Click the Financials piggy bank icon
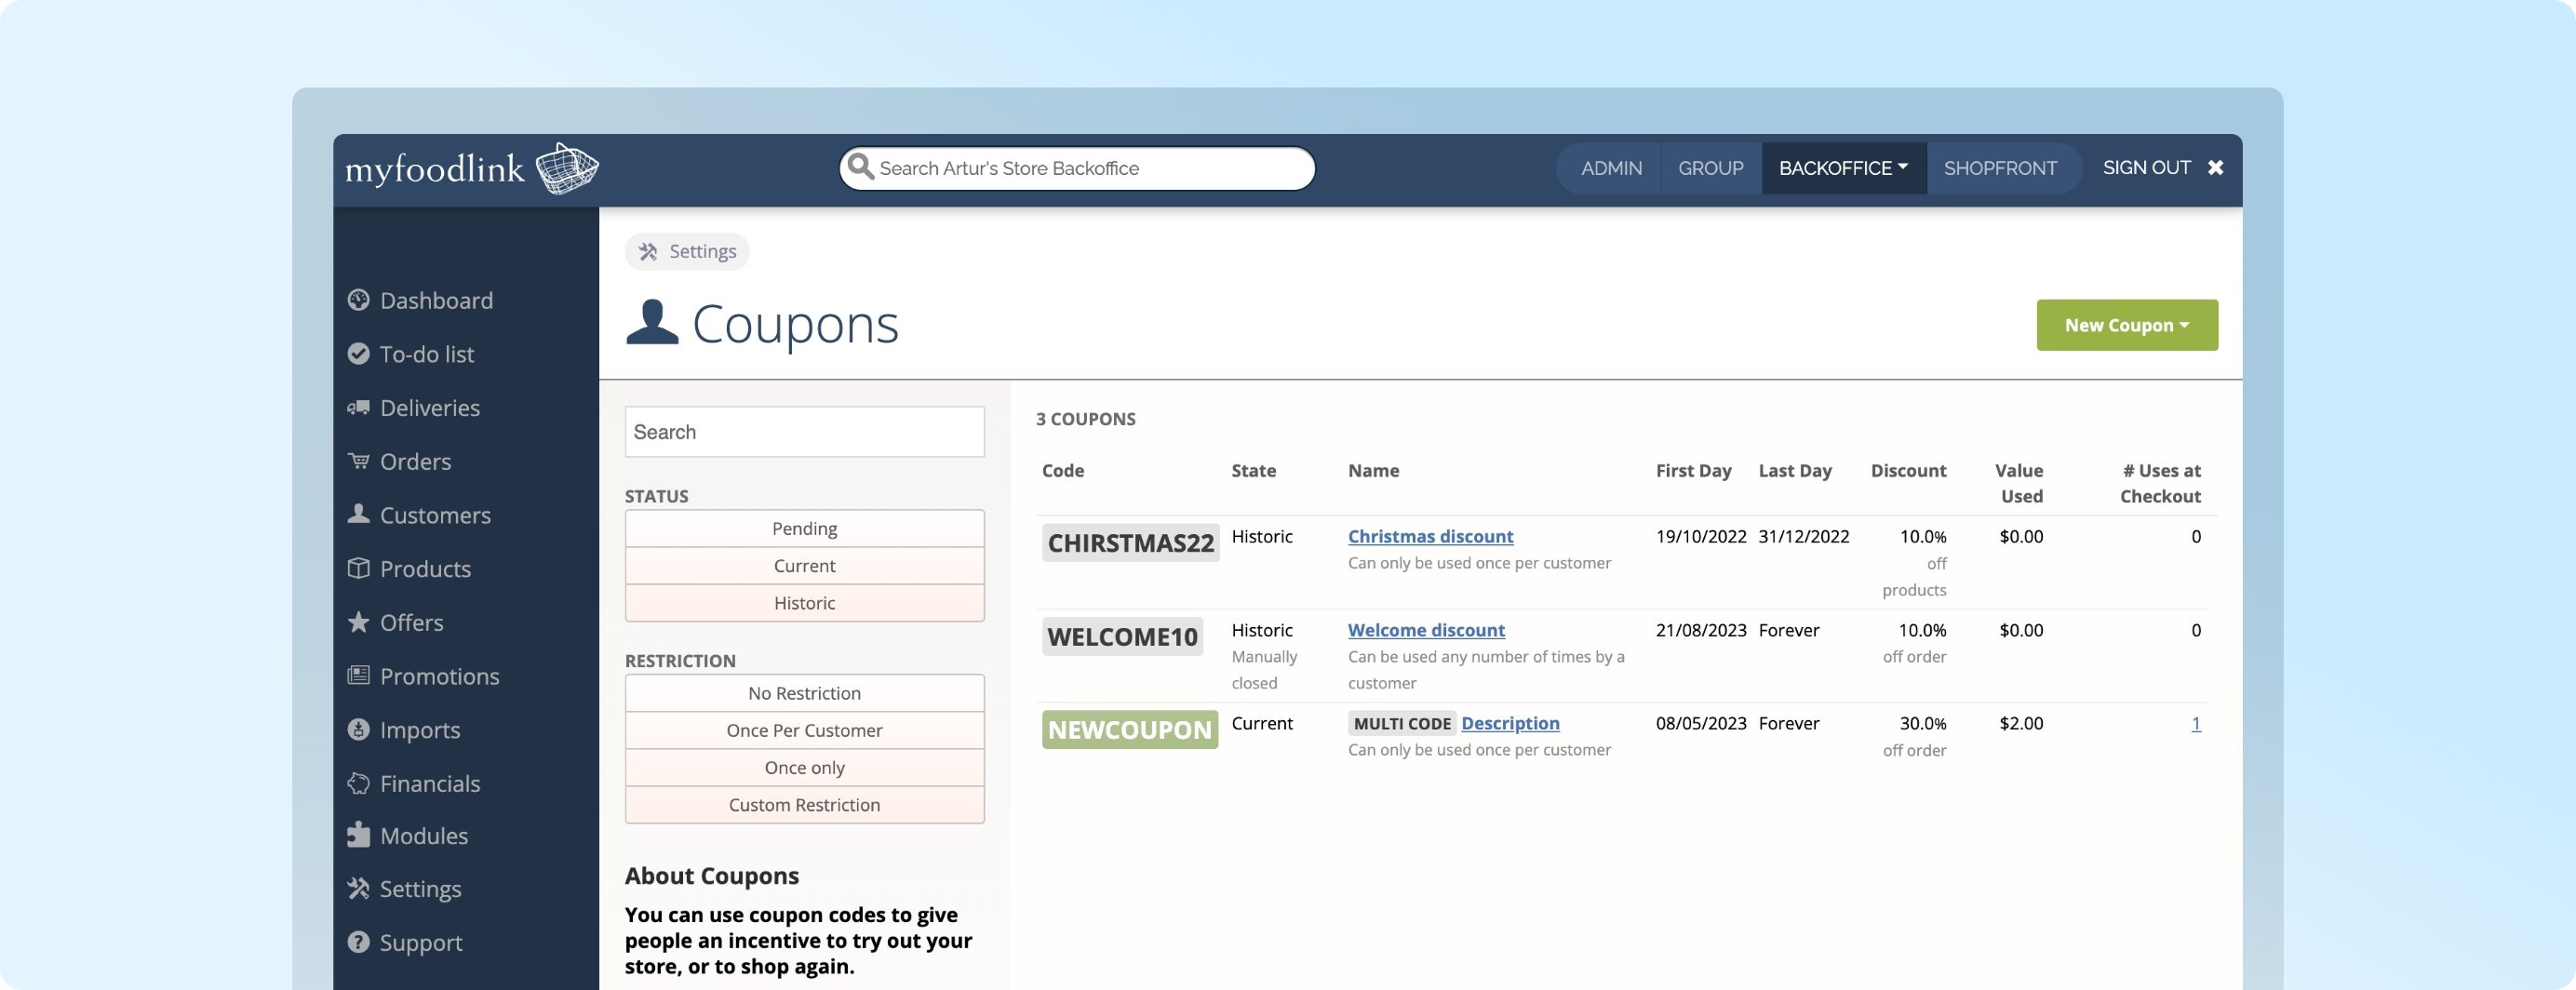Viewport: 2576px width, 990px height. coord(358,783)
